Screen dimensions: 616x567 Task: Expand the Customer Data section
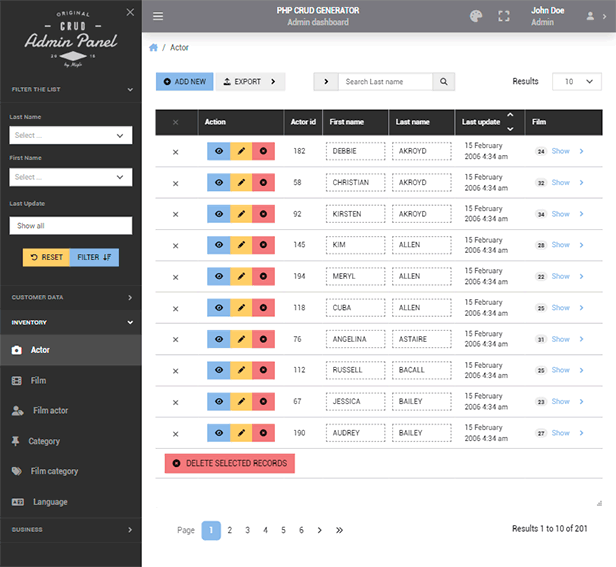[71, 297]
